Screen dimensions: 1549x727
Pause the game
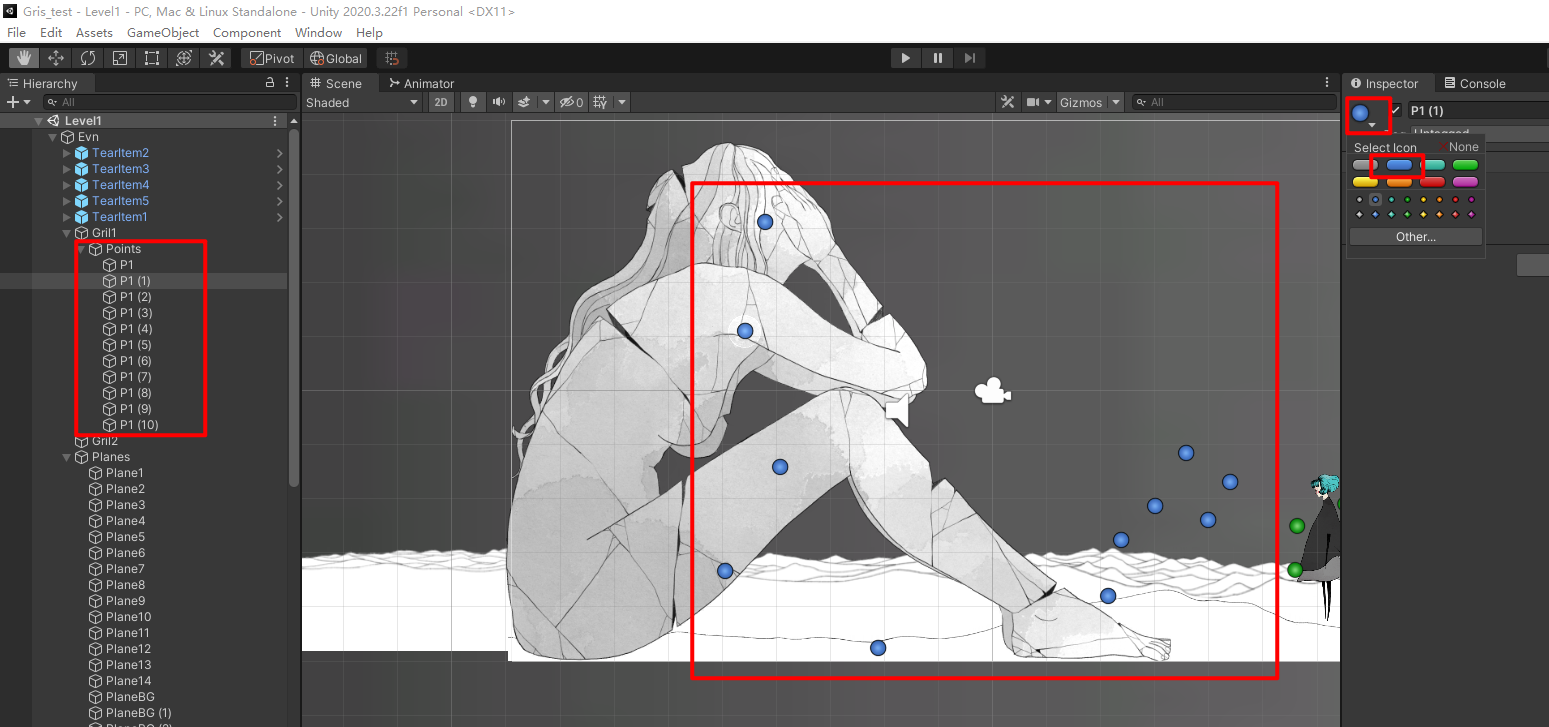[937, 58]
